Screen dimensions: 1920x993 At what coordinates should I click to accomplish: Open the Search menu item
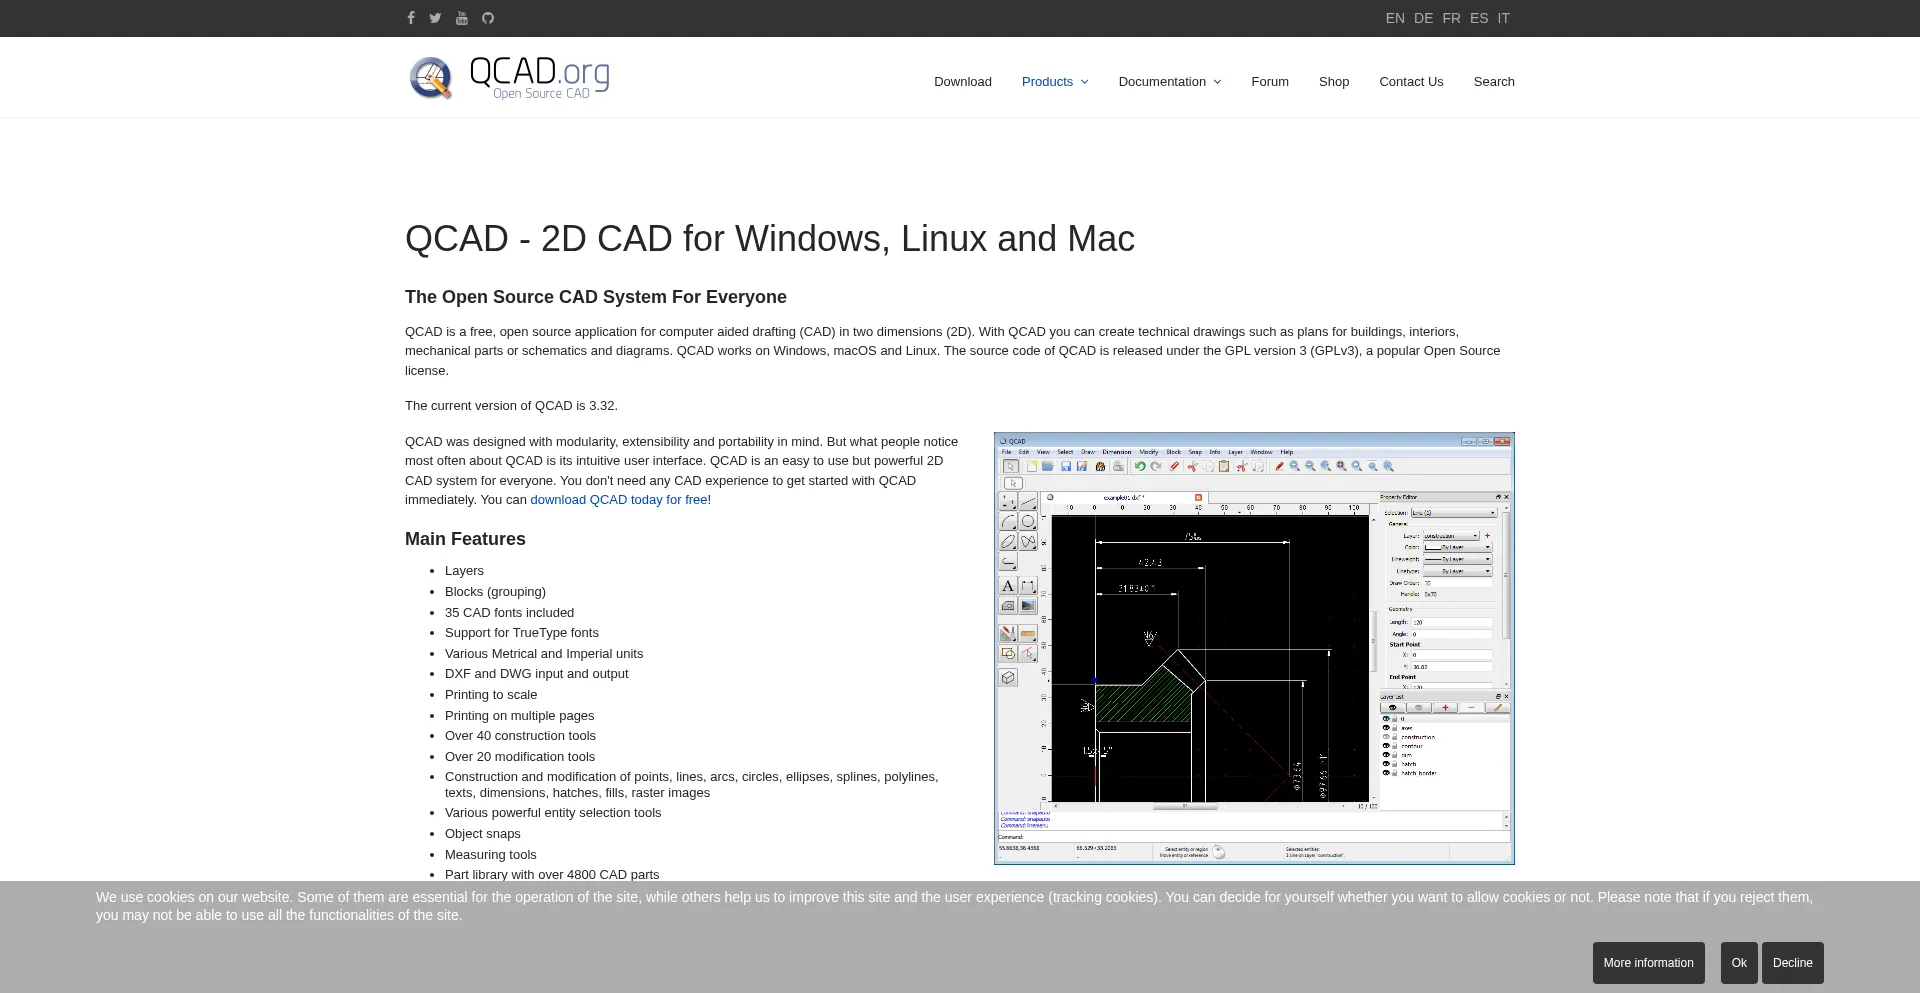click(1494, 82)
